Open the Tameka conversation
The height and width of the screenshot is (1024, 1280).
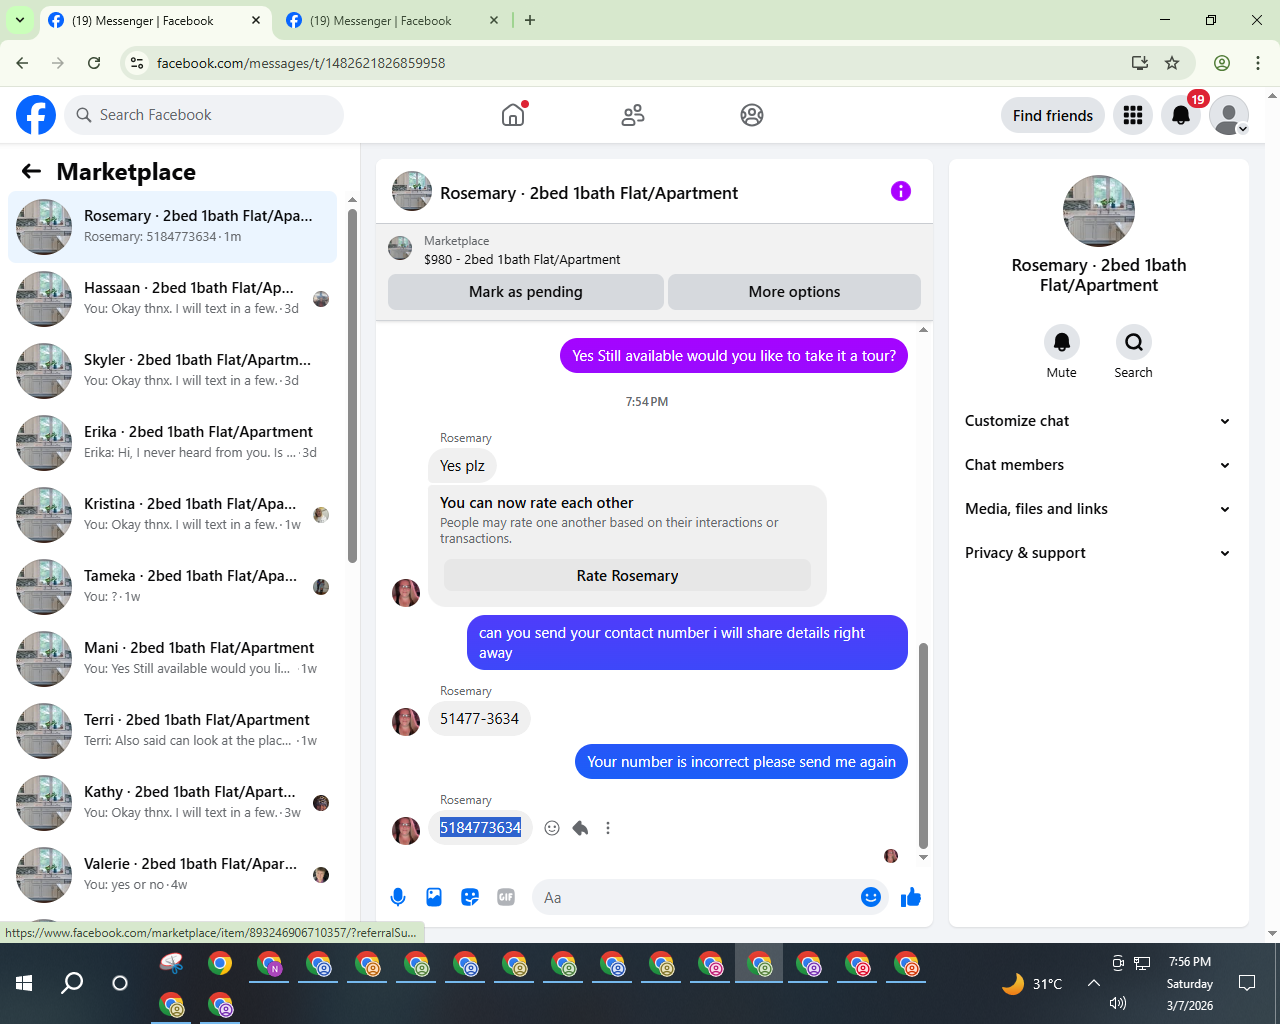point(173,587)
